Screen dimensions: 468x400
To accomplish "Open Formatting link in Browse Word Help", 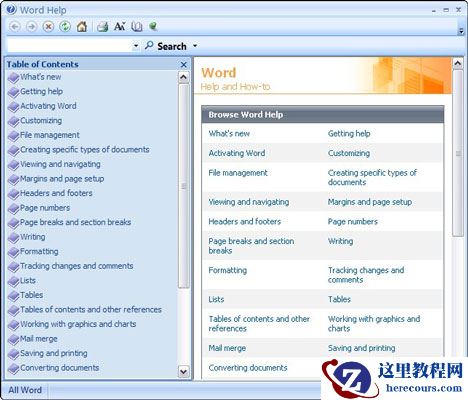I will pyautogui.click(x=228, y=270).
